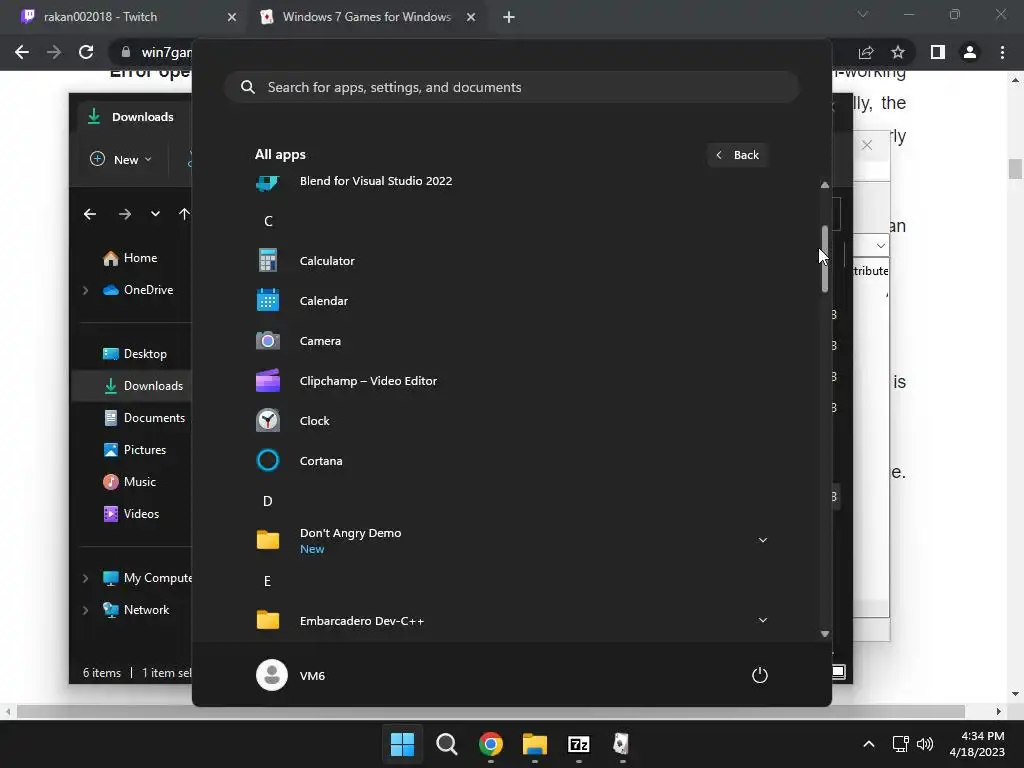Go back in Chrome browser
The width and height of the screenshot is (1024, 768).
[x=22, y=52]
